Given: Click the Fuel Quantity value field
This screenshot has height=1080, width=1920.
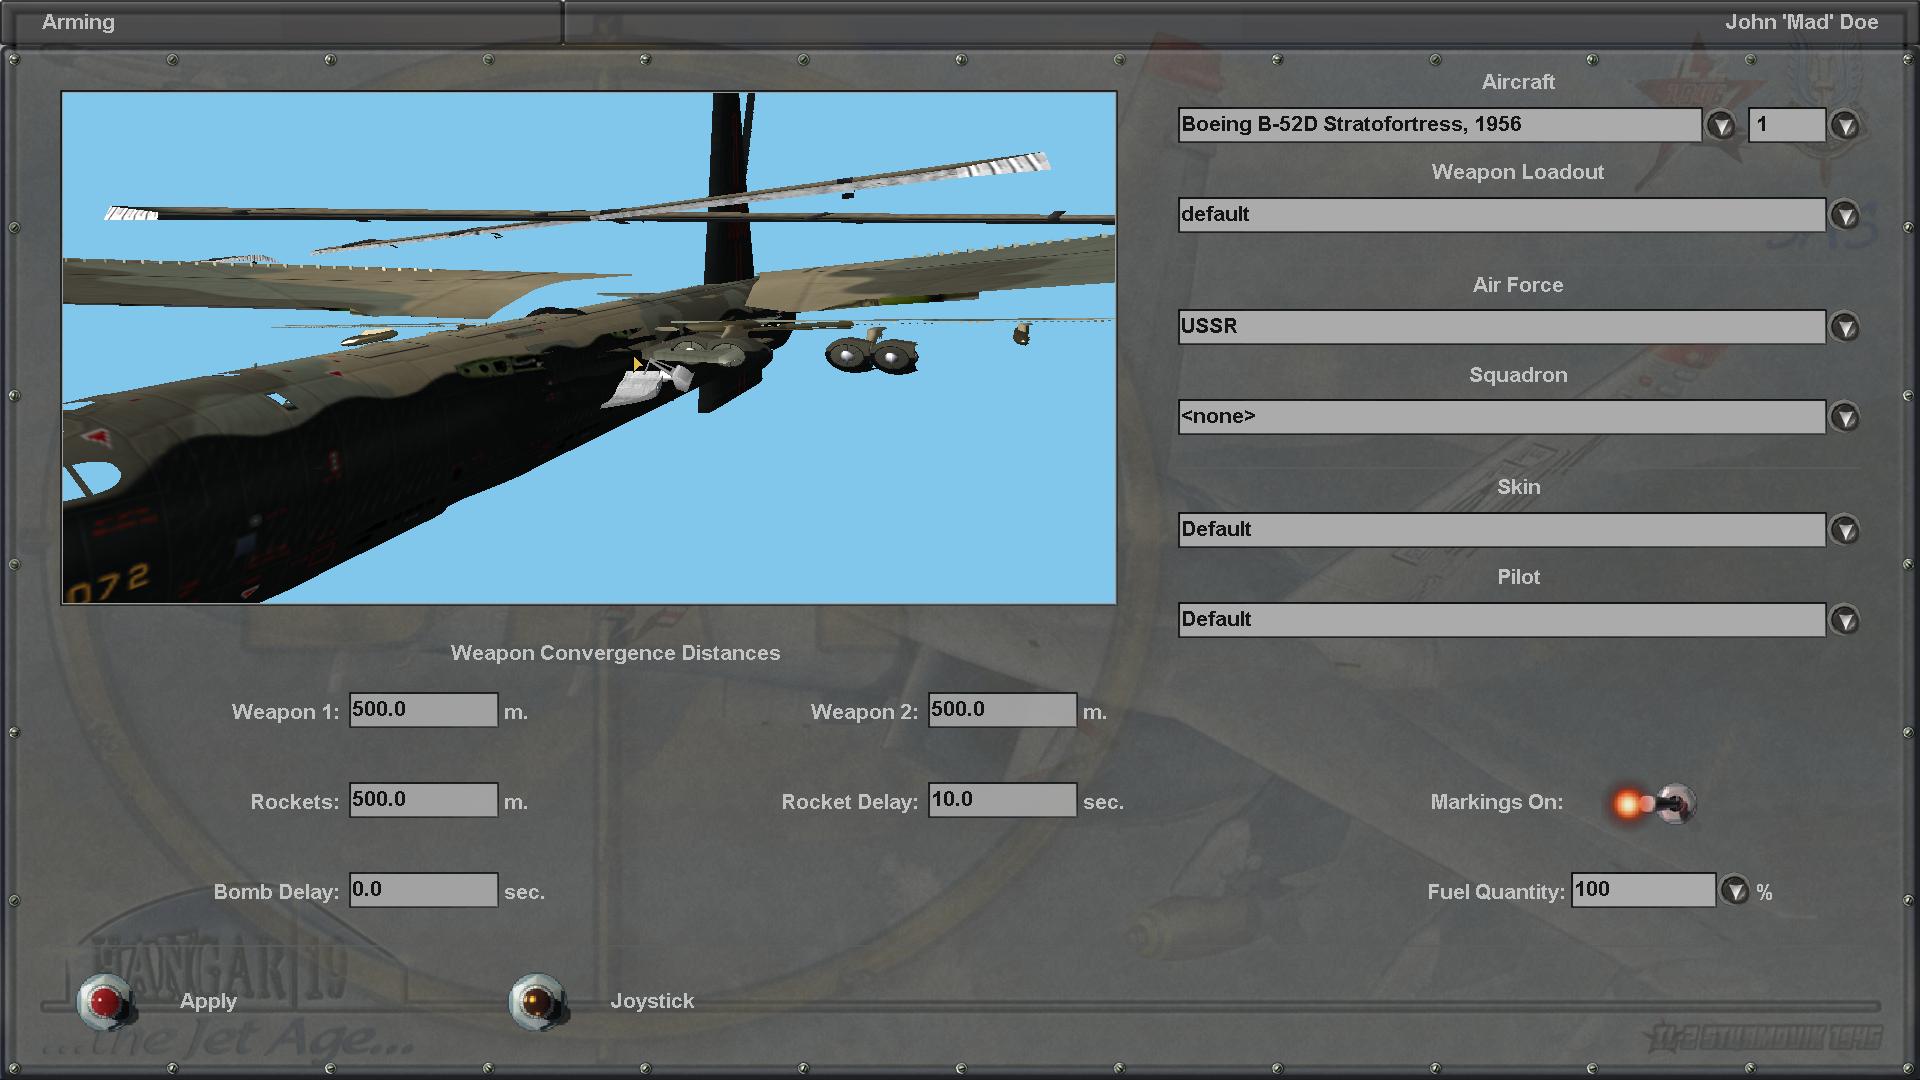Looking at the screenshot, I should 1643,890.
